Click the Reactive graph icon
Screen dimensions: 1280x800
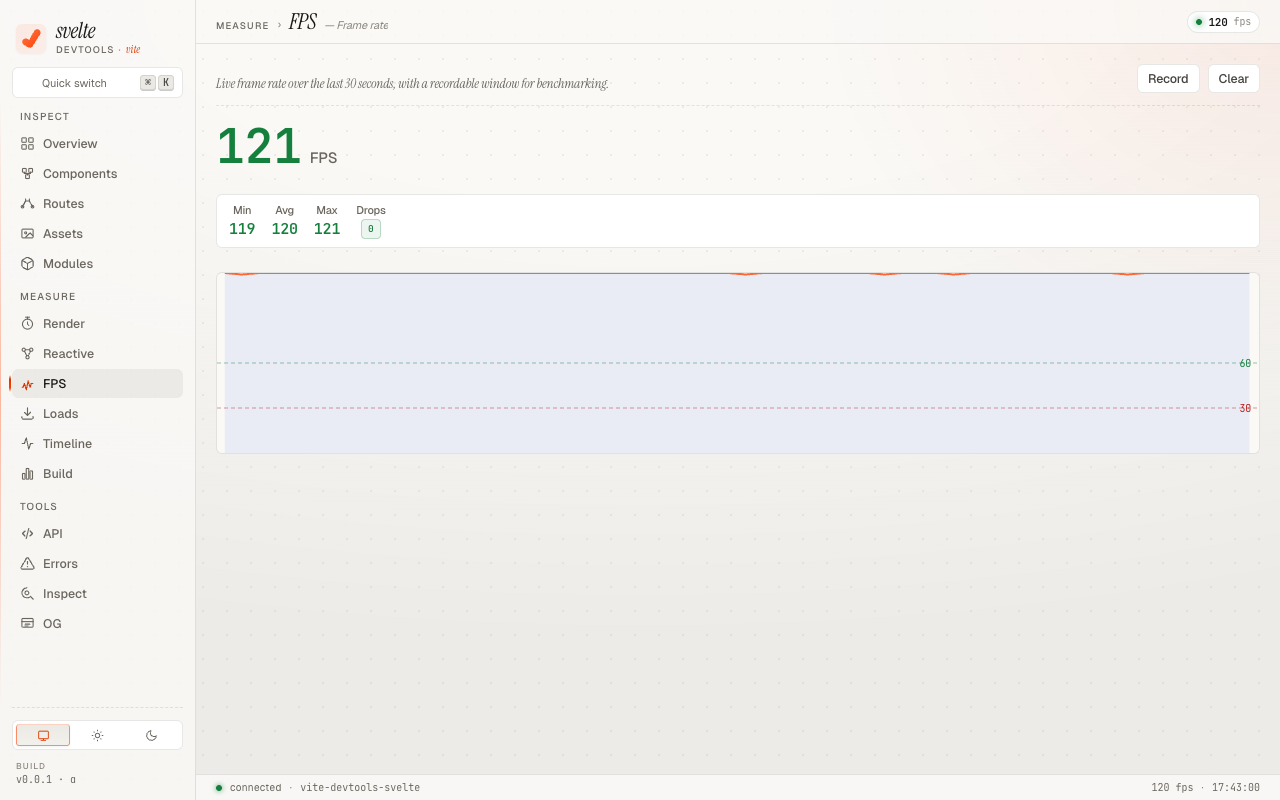(x=28, y=353)
